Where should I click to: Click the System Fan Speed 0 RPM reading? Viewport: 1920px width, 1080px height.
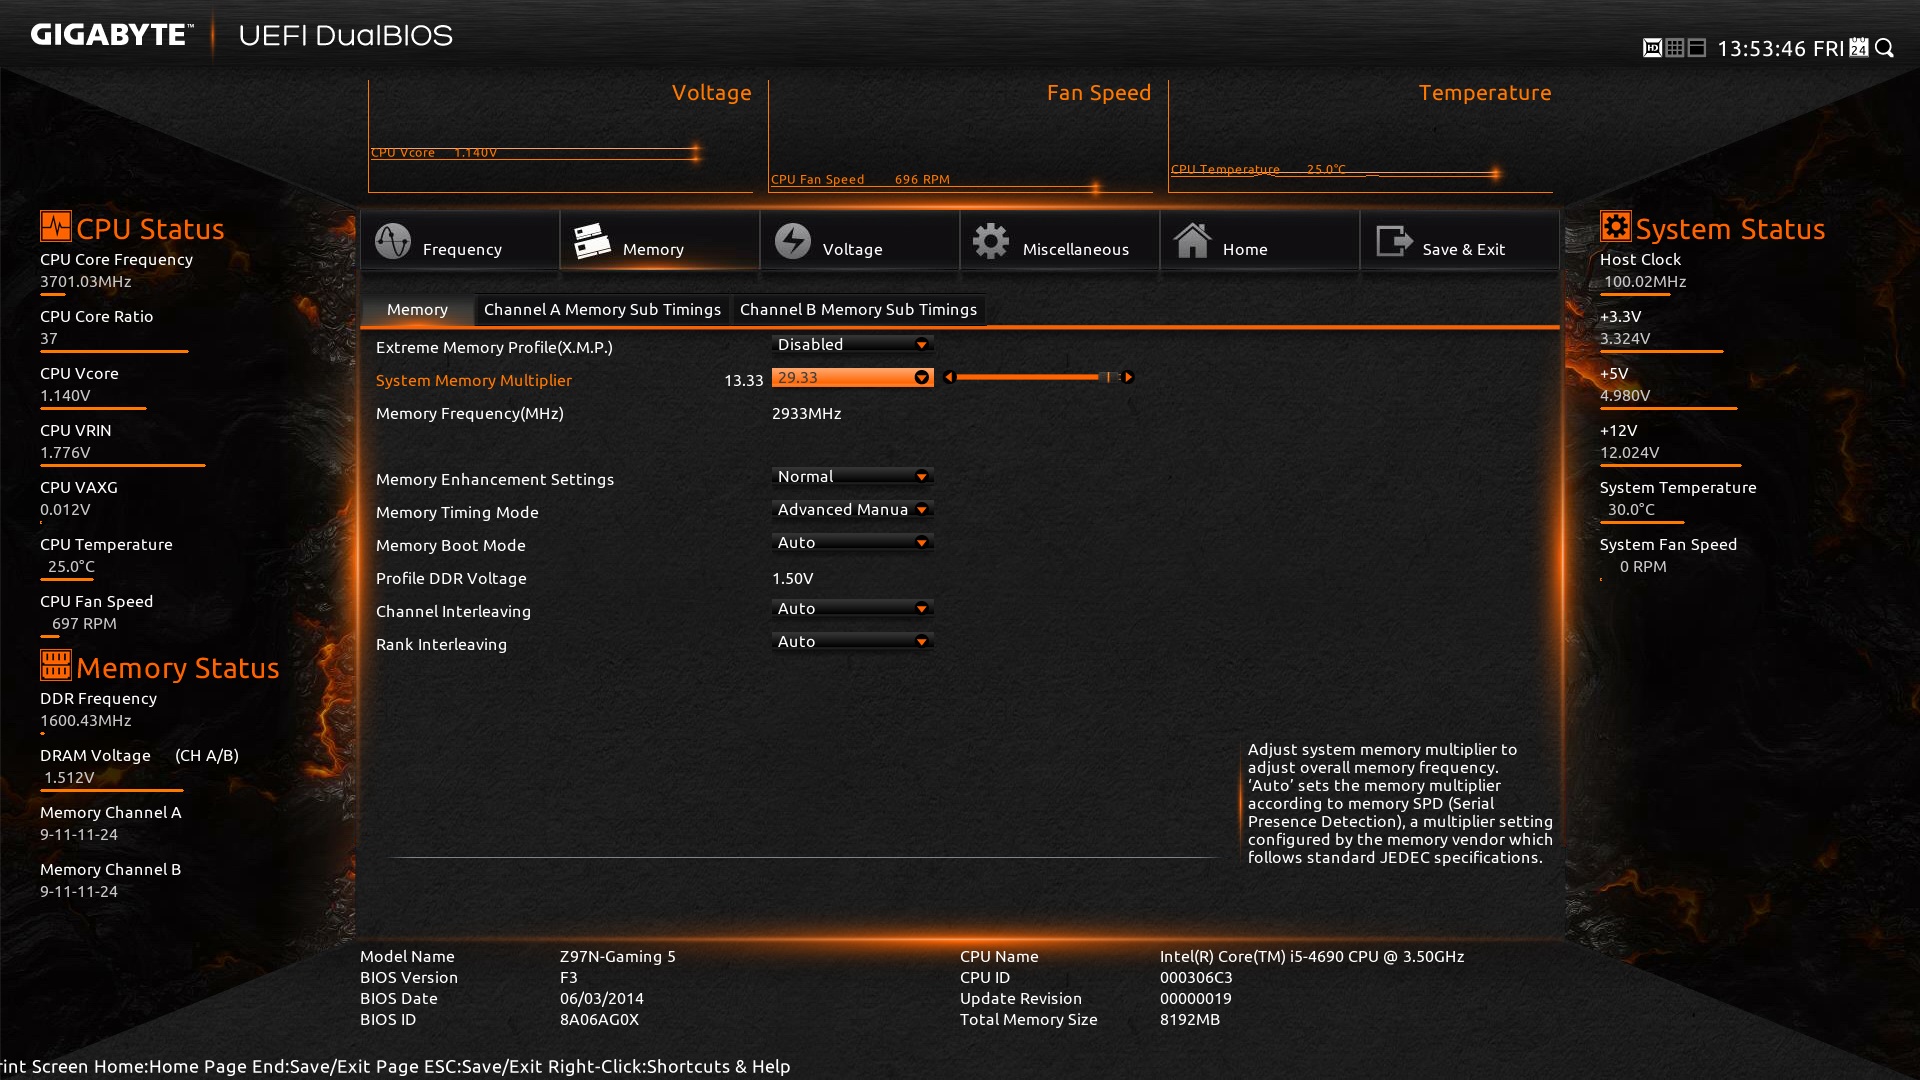(1643, 566)
